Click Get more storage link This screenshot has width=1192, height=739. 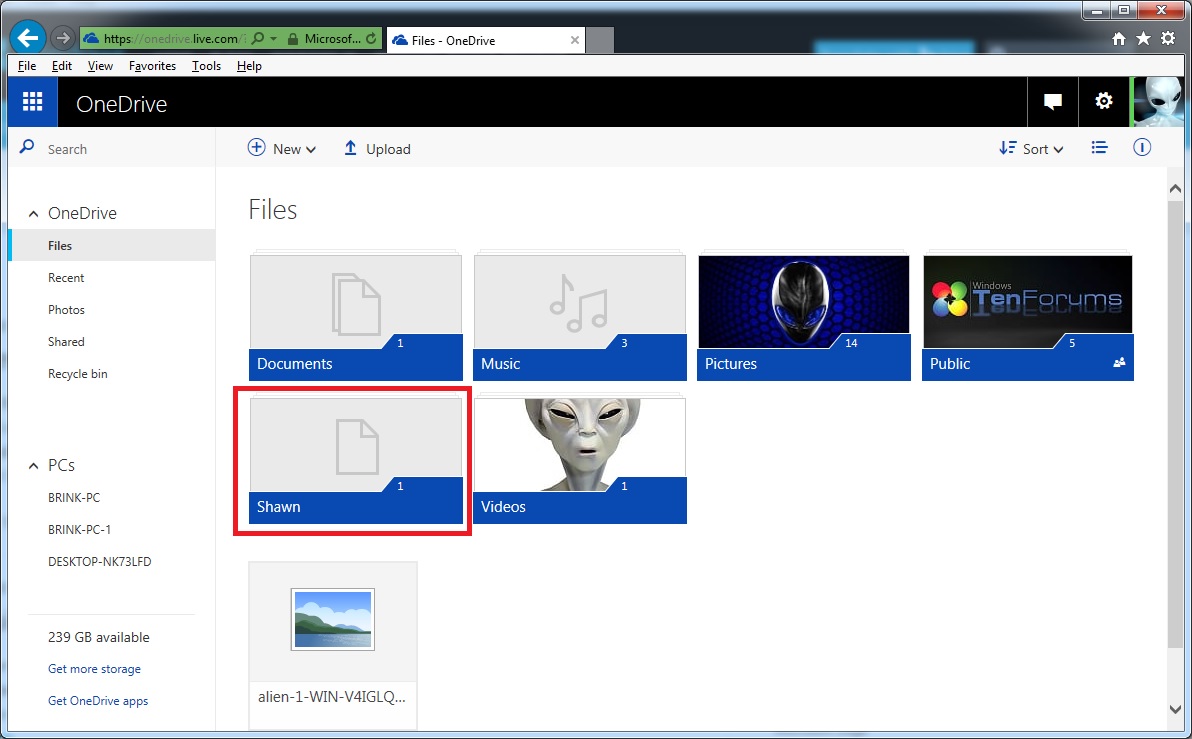coord(94,668)
